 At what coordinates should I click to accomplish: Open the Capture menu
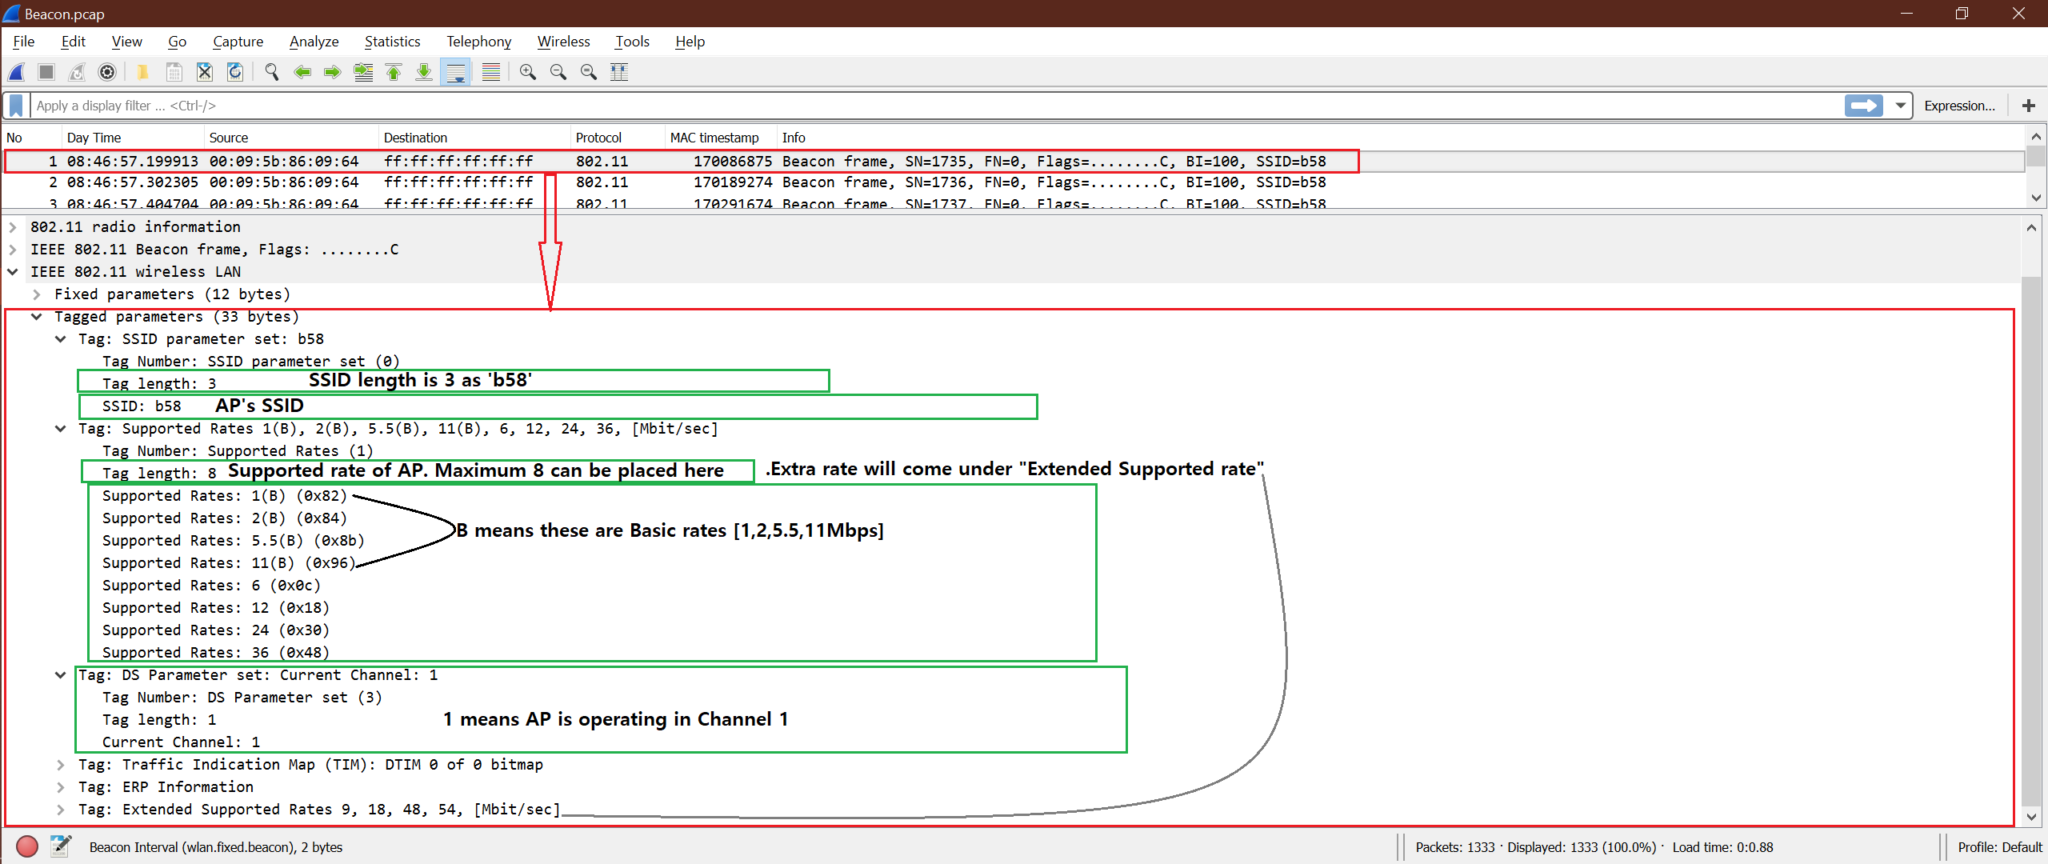tap(238, 41)
